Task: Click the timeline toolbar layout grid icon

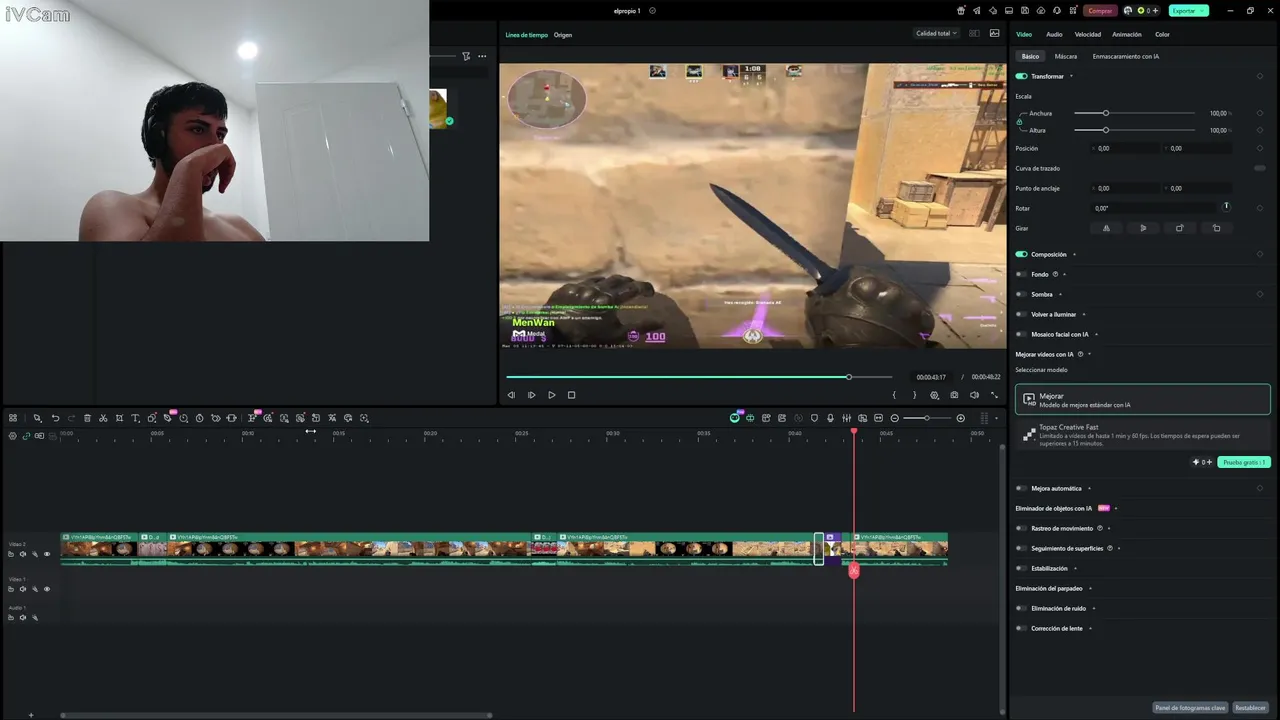Action: click(13, 418)
